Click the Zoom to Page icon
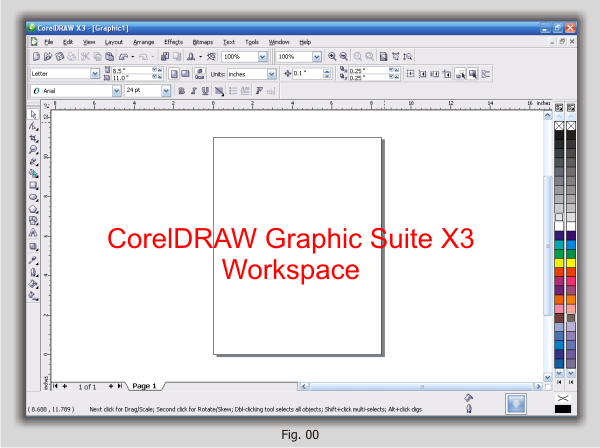The image size is (600, 448). pyautogui.click(x=383, y=57)
